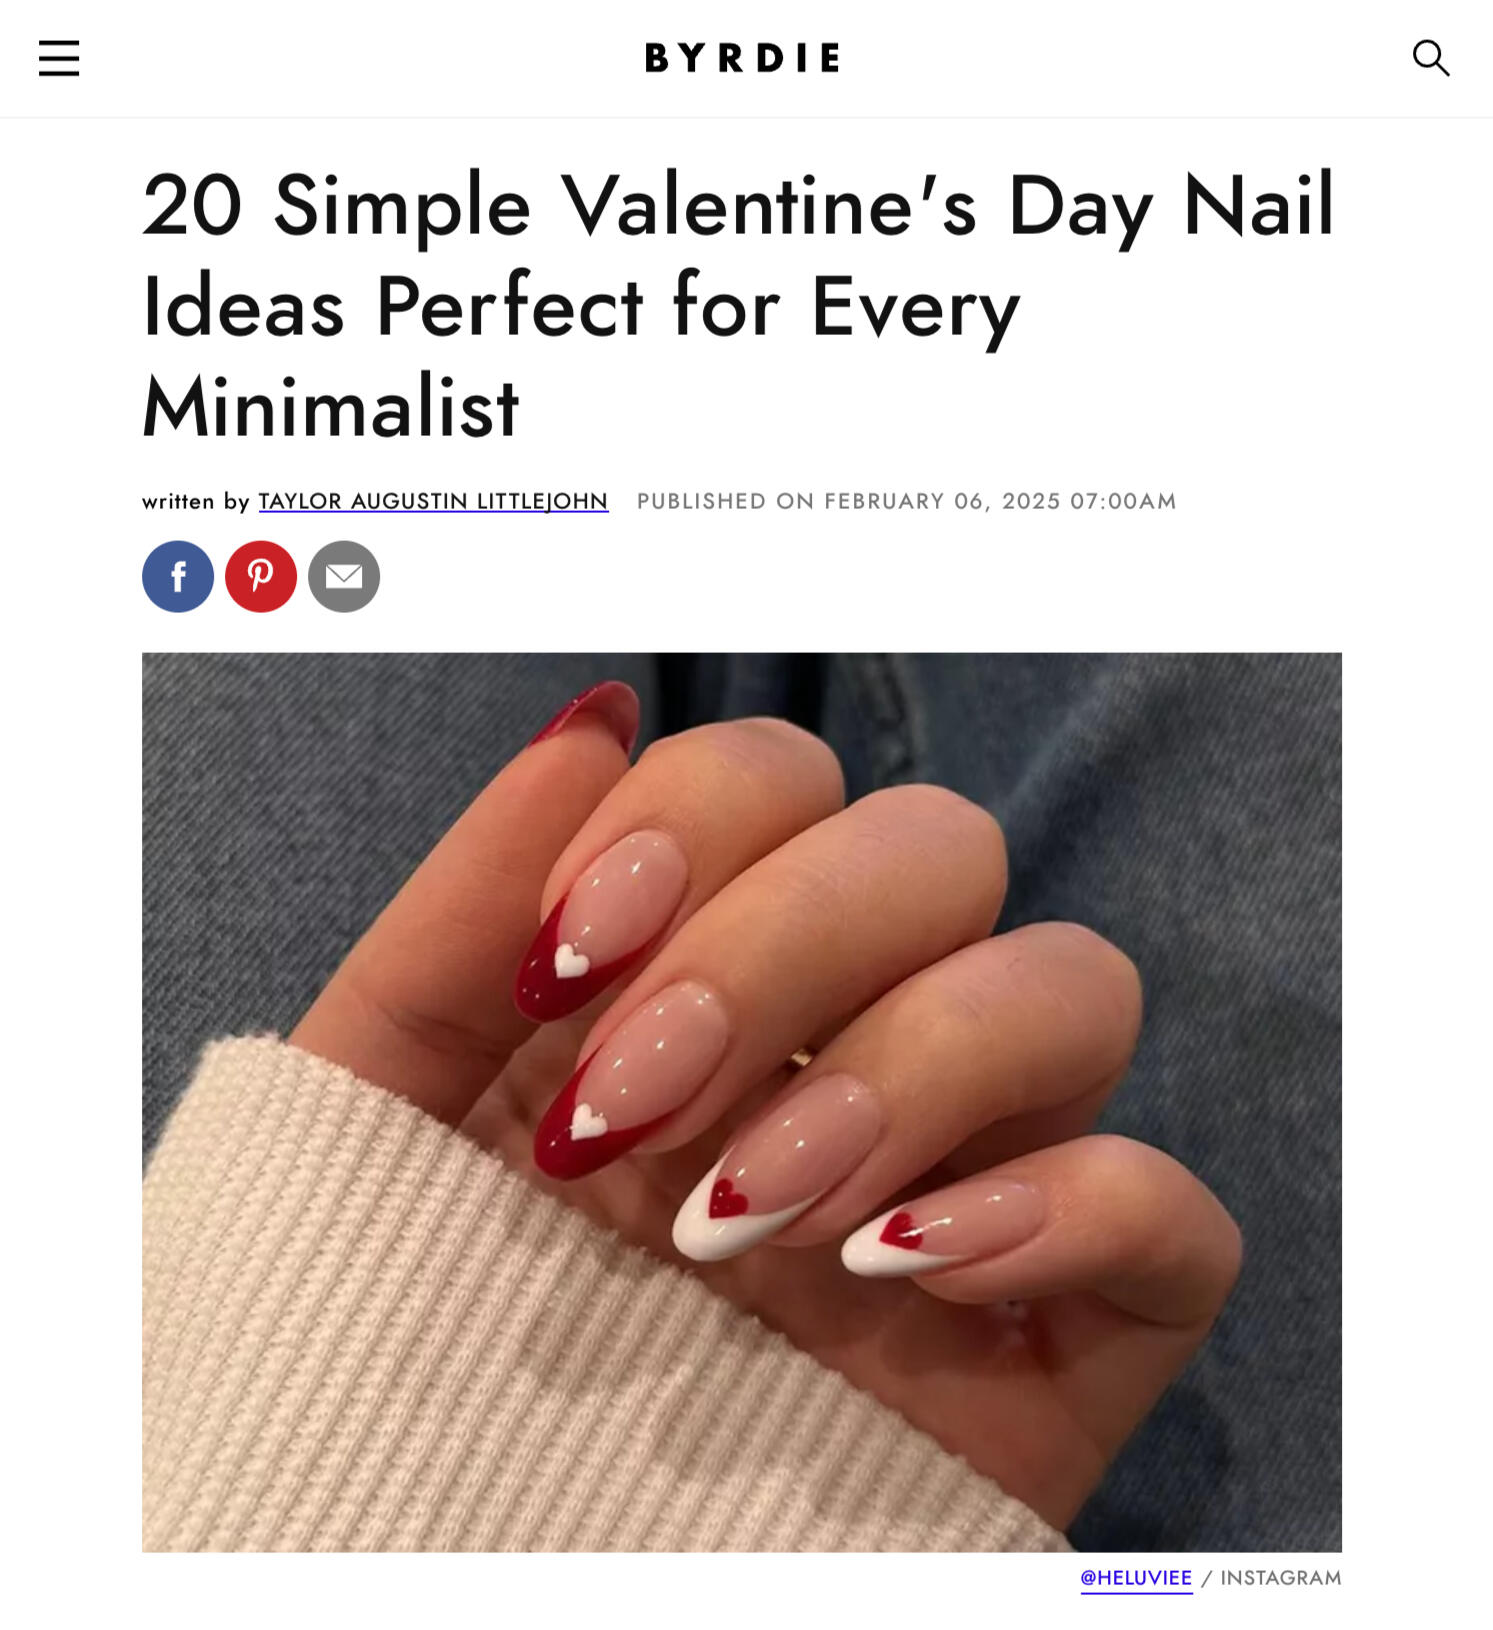Select the 'written by' byline text
This screenshot has height=1630, width=1493.
pyautogui.click(x=196, y=501)
